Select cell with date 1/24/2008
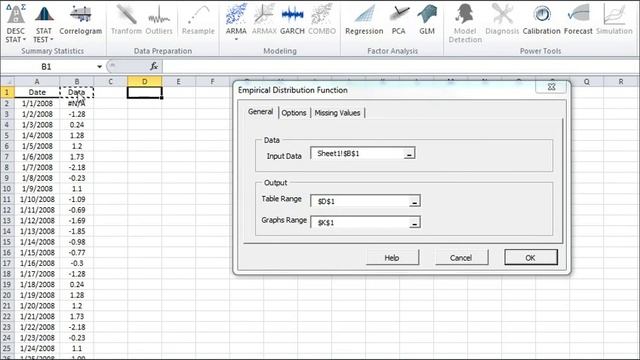640x360 pixels. pyautogui.click(x=37, y=349)
